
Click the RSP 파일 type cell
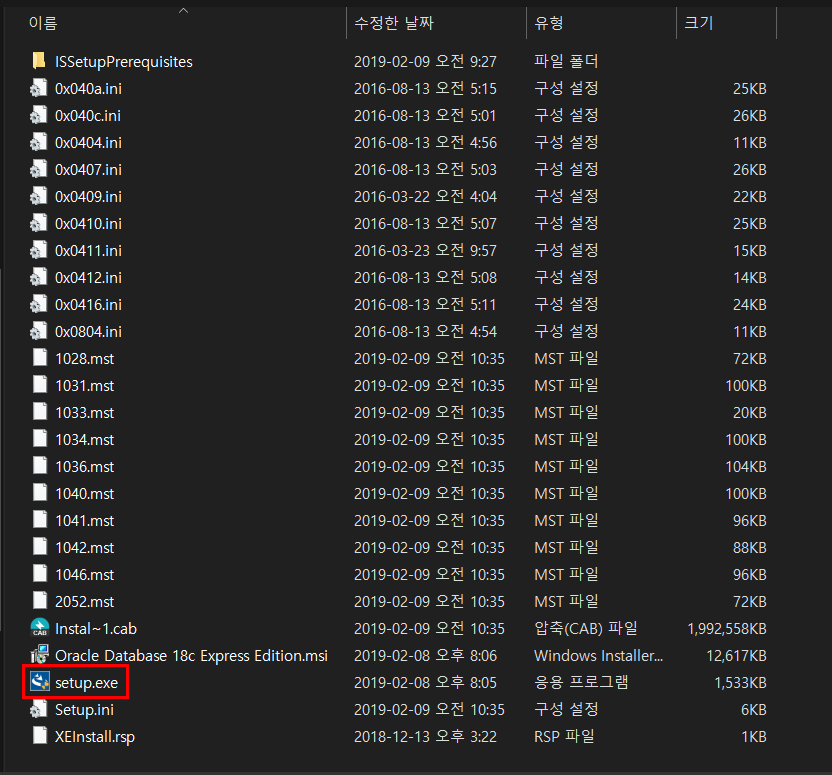564,736
